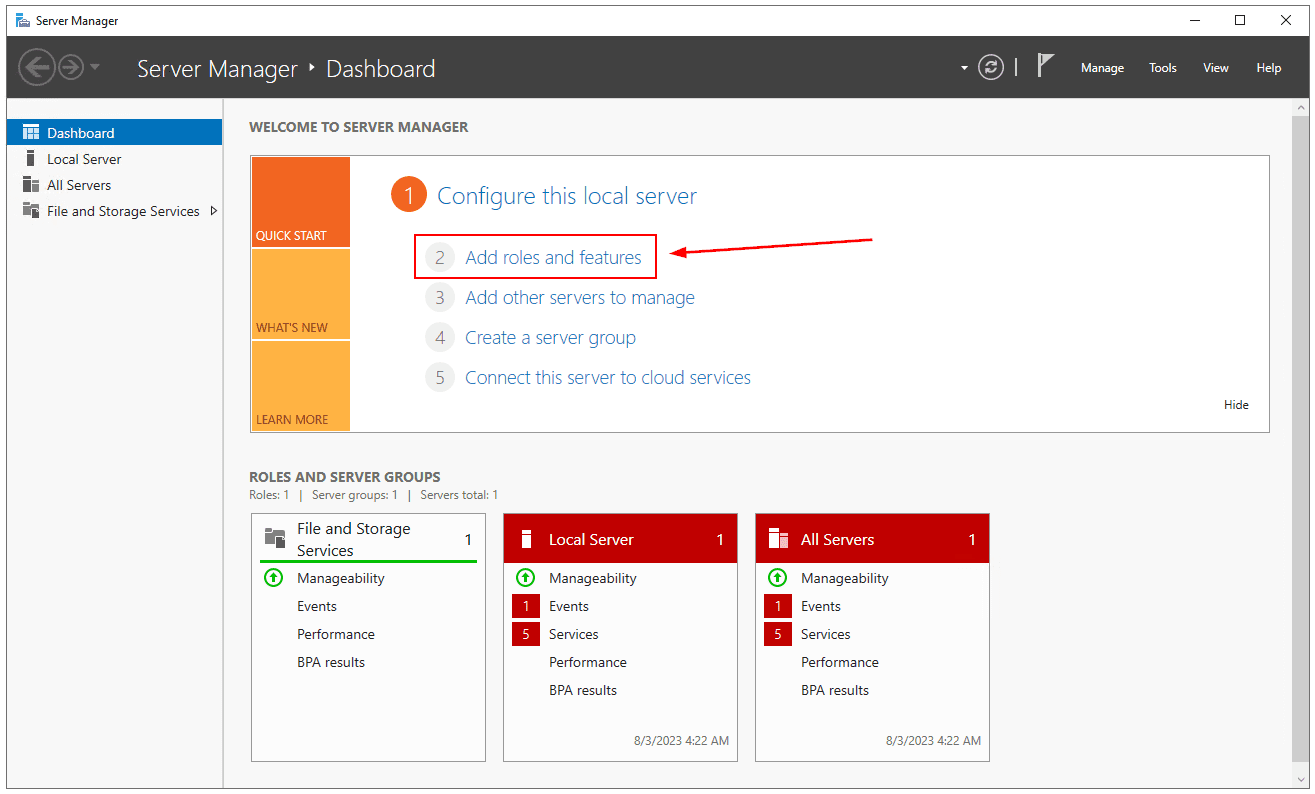Open the Manage menu

[1102, 67]
